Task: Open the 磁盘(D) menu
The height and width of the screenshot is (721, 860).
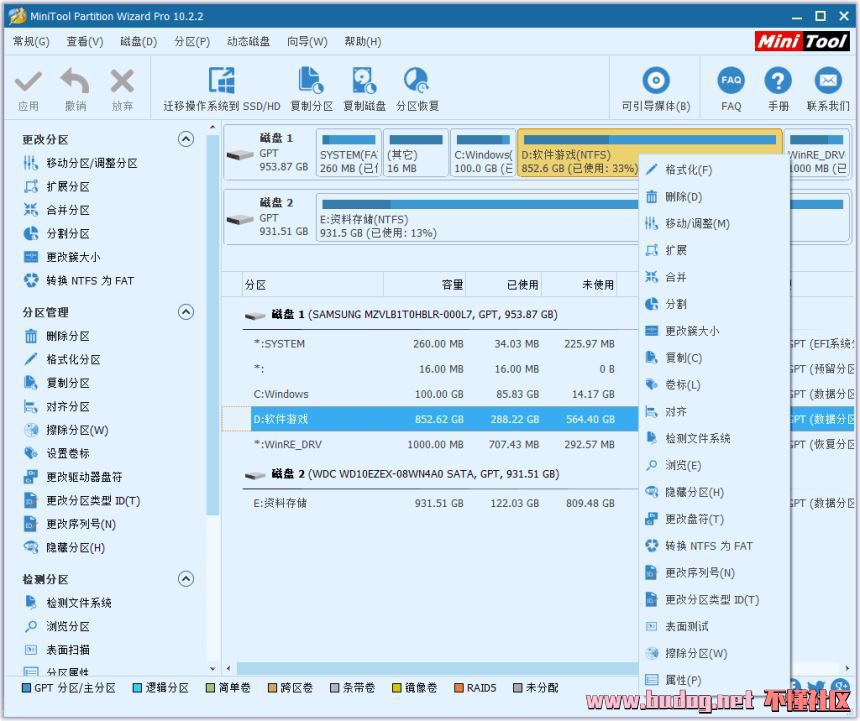Action: pos(139,42)
